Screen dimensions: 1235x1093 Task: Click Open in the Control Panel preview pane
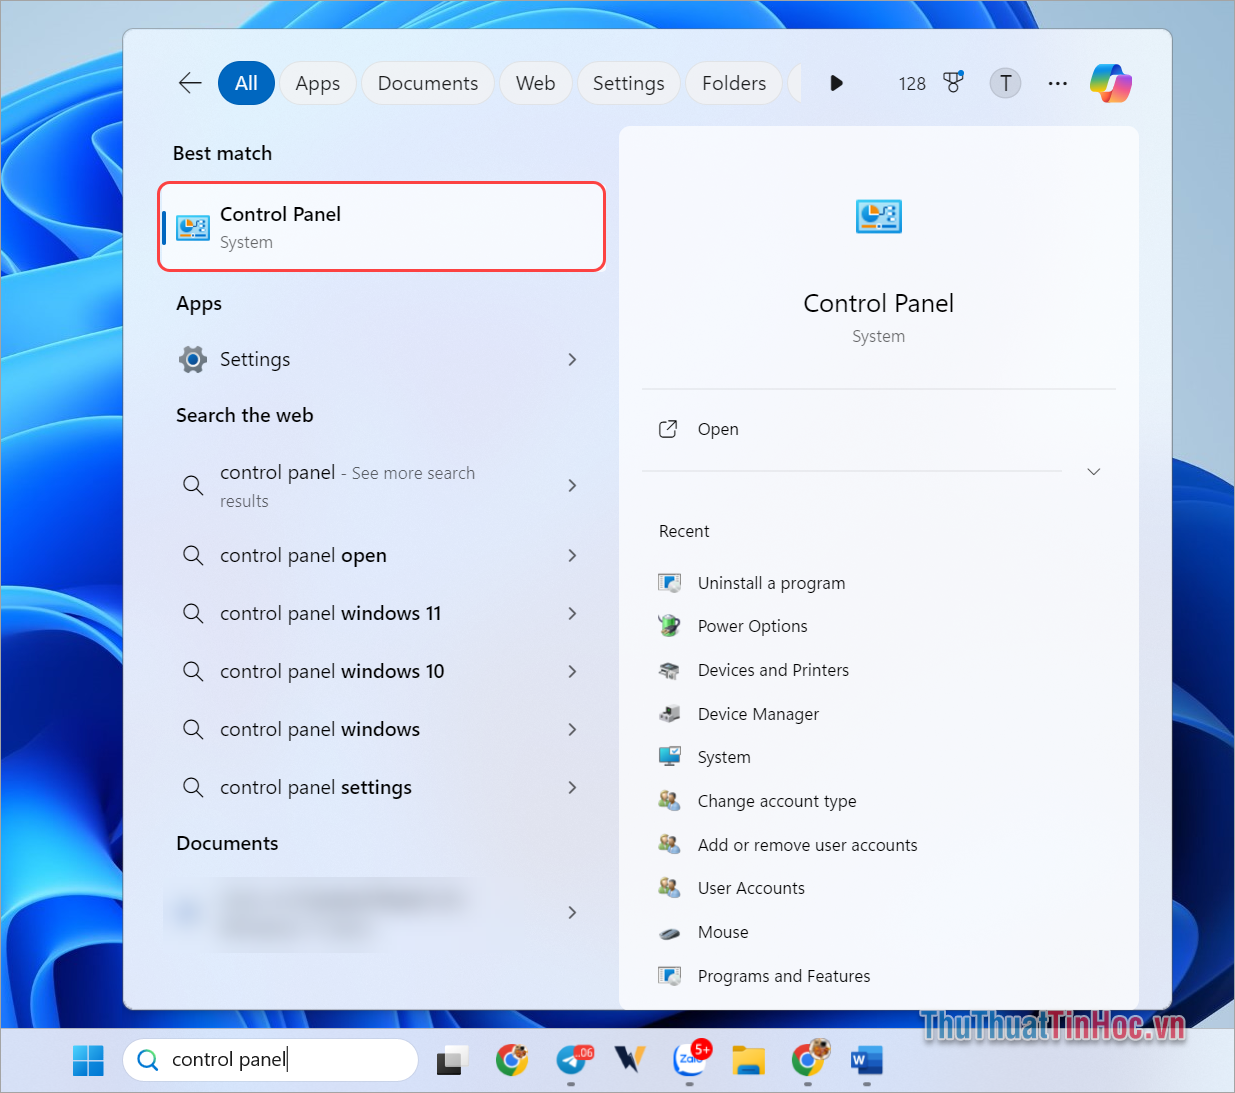pyautogui.click(x=717, y=429)
